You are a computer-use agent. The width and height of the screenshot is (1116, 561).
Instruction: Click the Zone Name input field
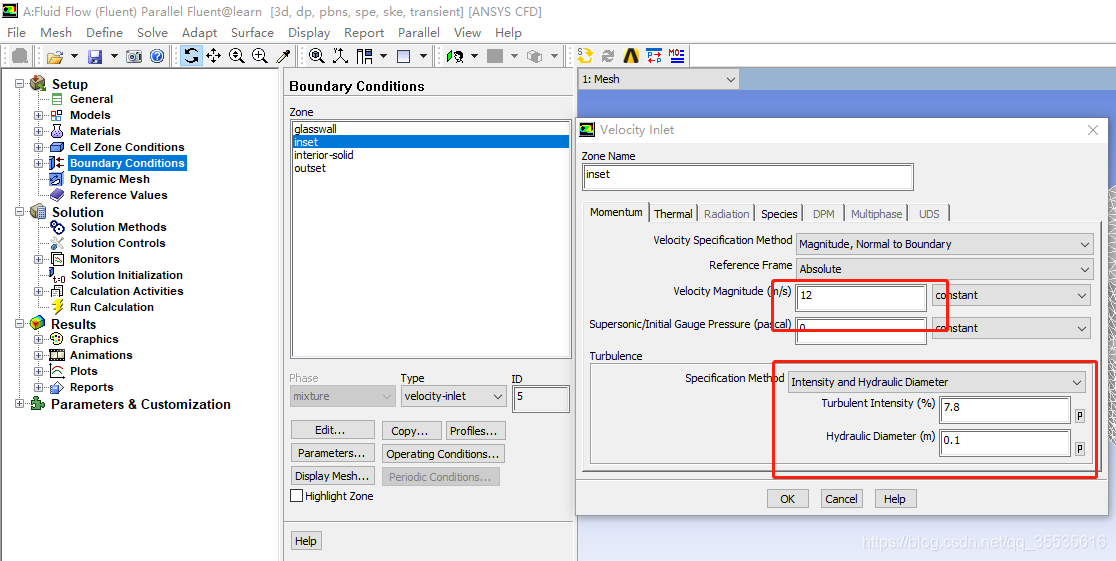[747, 176]
